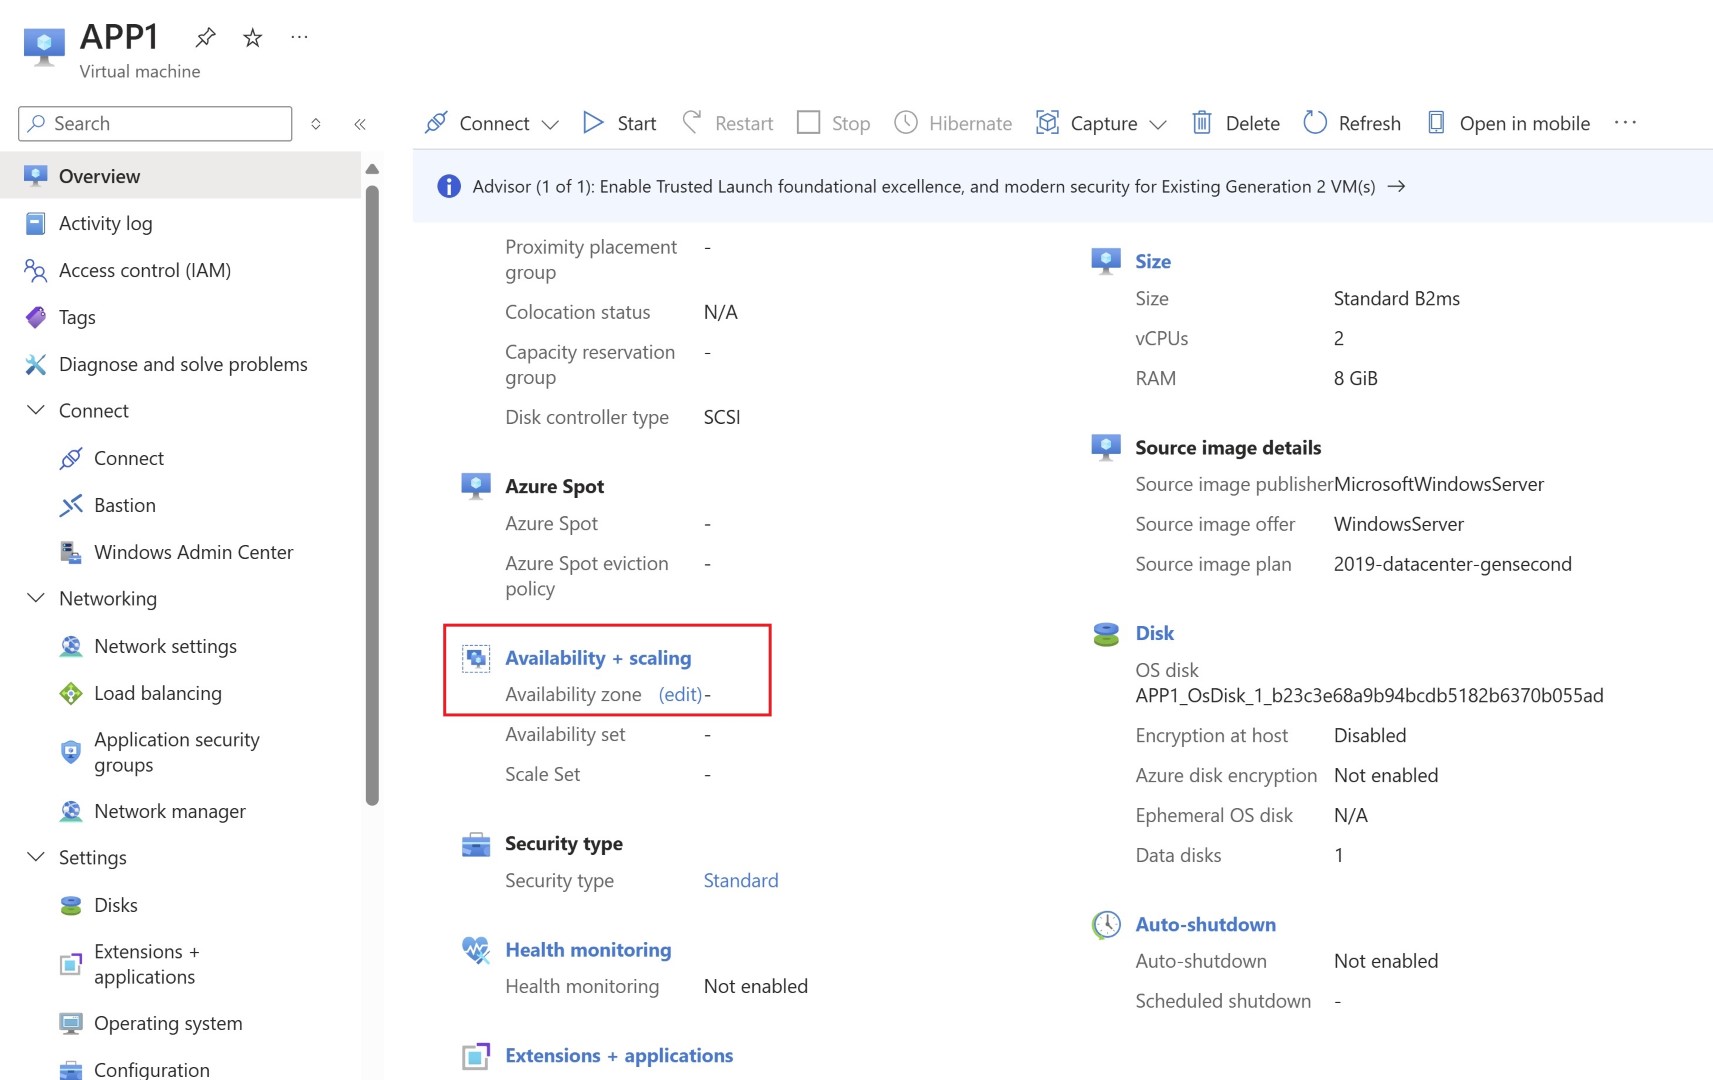
Task: Toggle the expand/collapse all menu groups arrows
Action: point(316,124)
